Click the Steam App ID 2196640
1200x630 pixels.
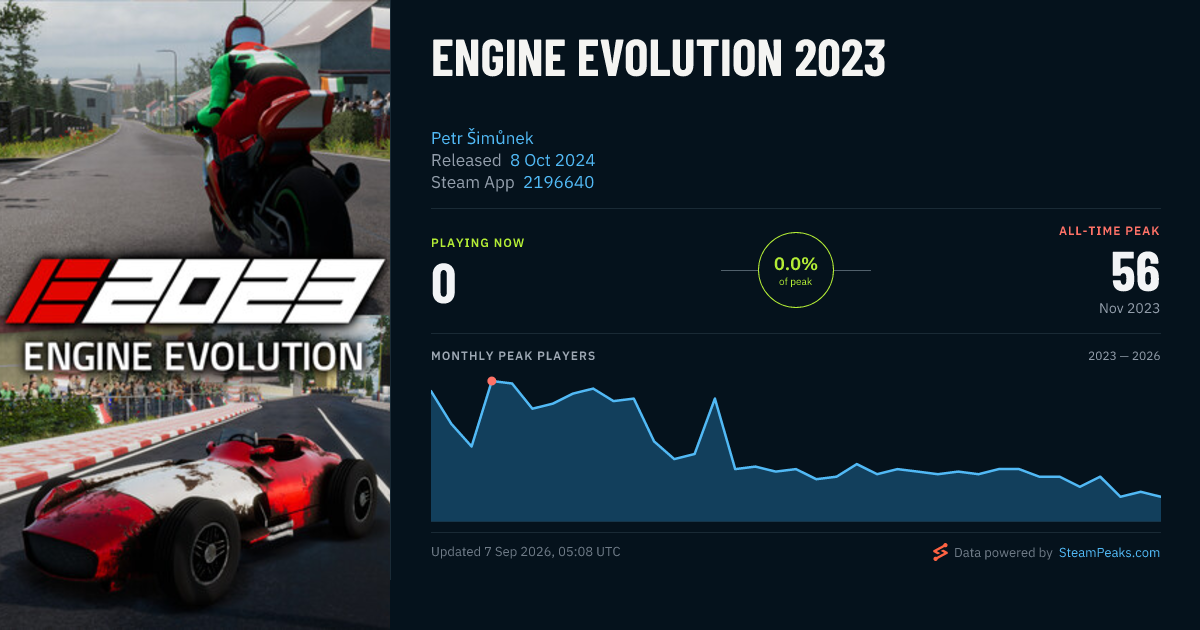(x=558, y=182)
